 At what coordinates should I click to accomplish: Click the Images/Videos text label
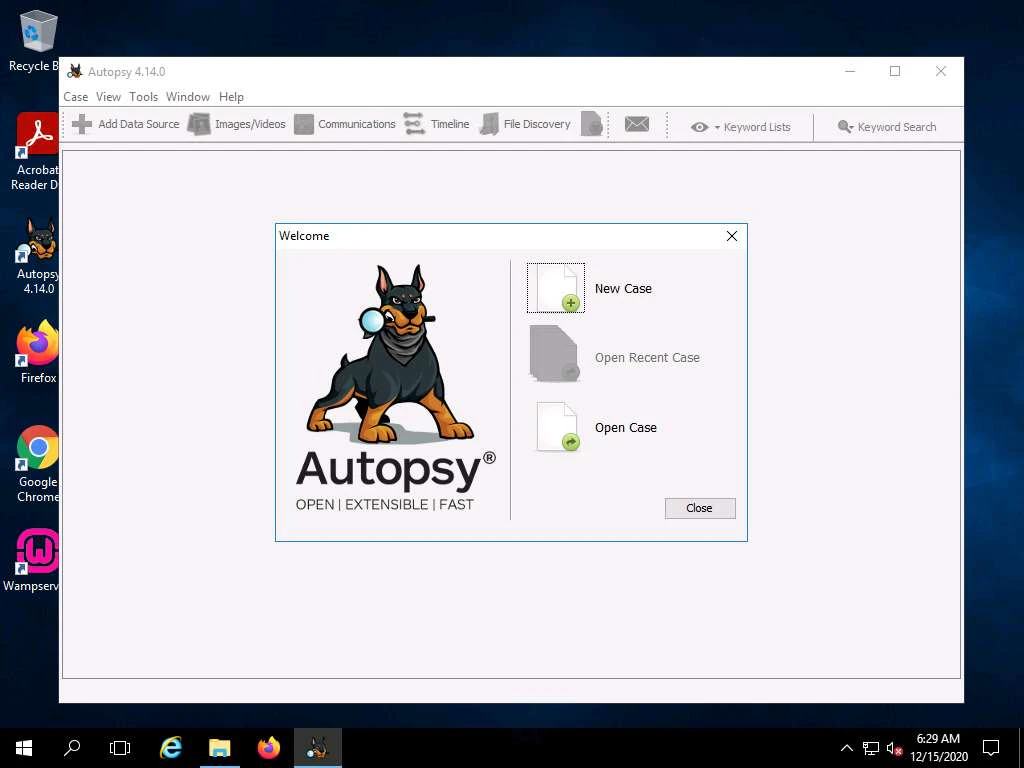[x=250, y=124]
